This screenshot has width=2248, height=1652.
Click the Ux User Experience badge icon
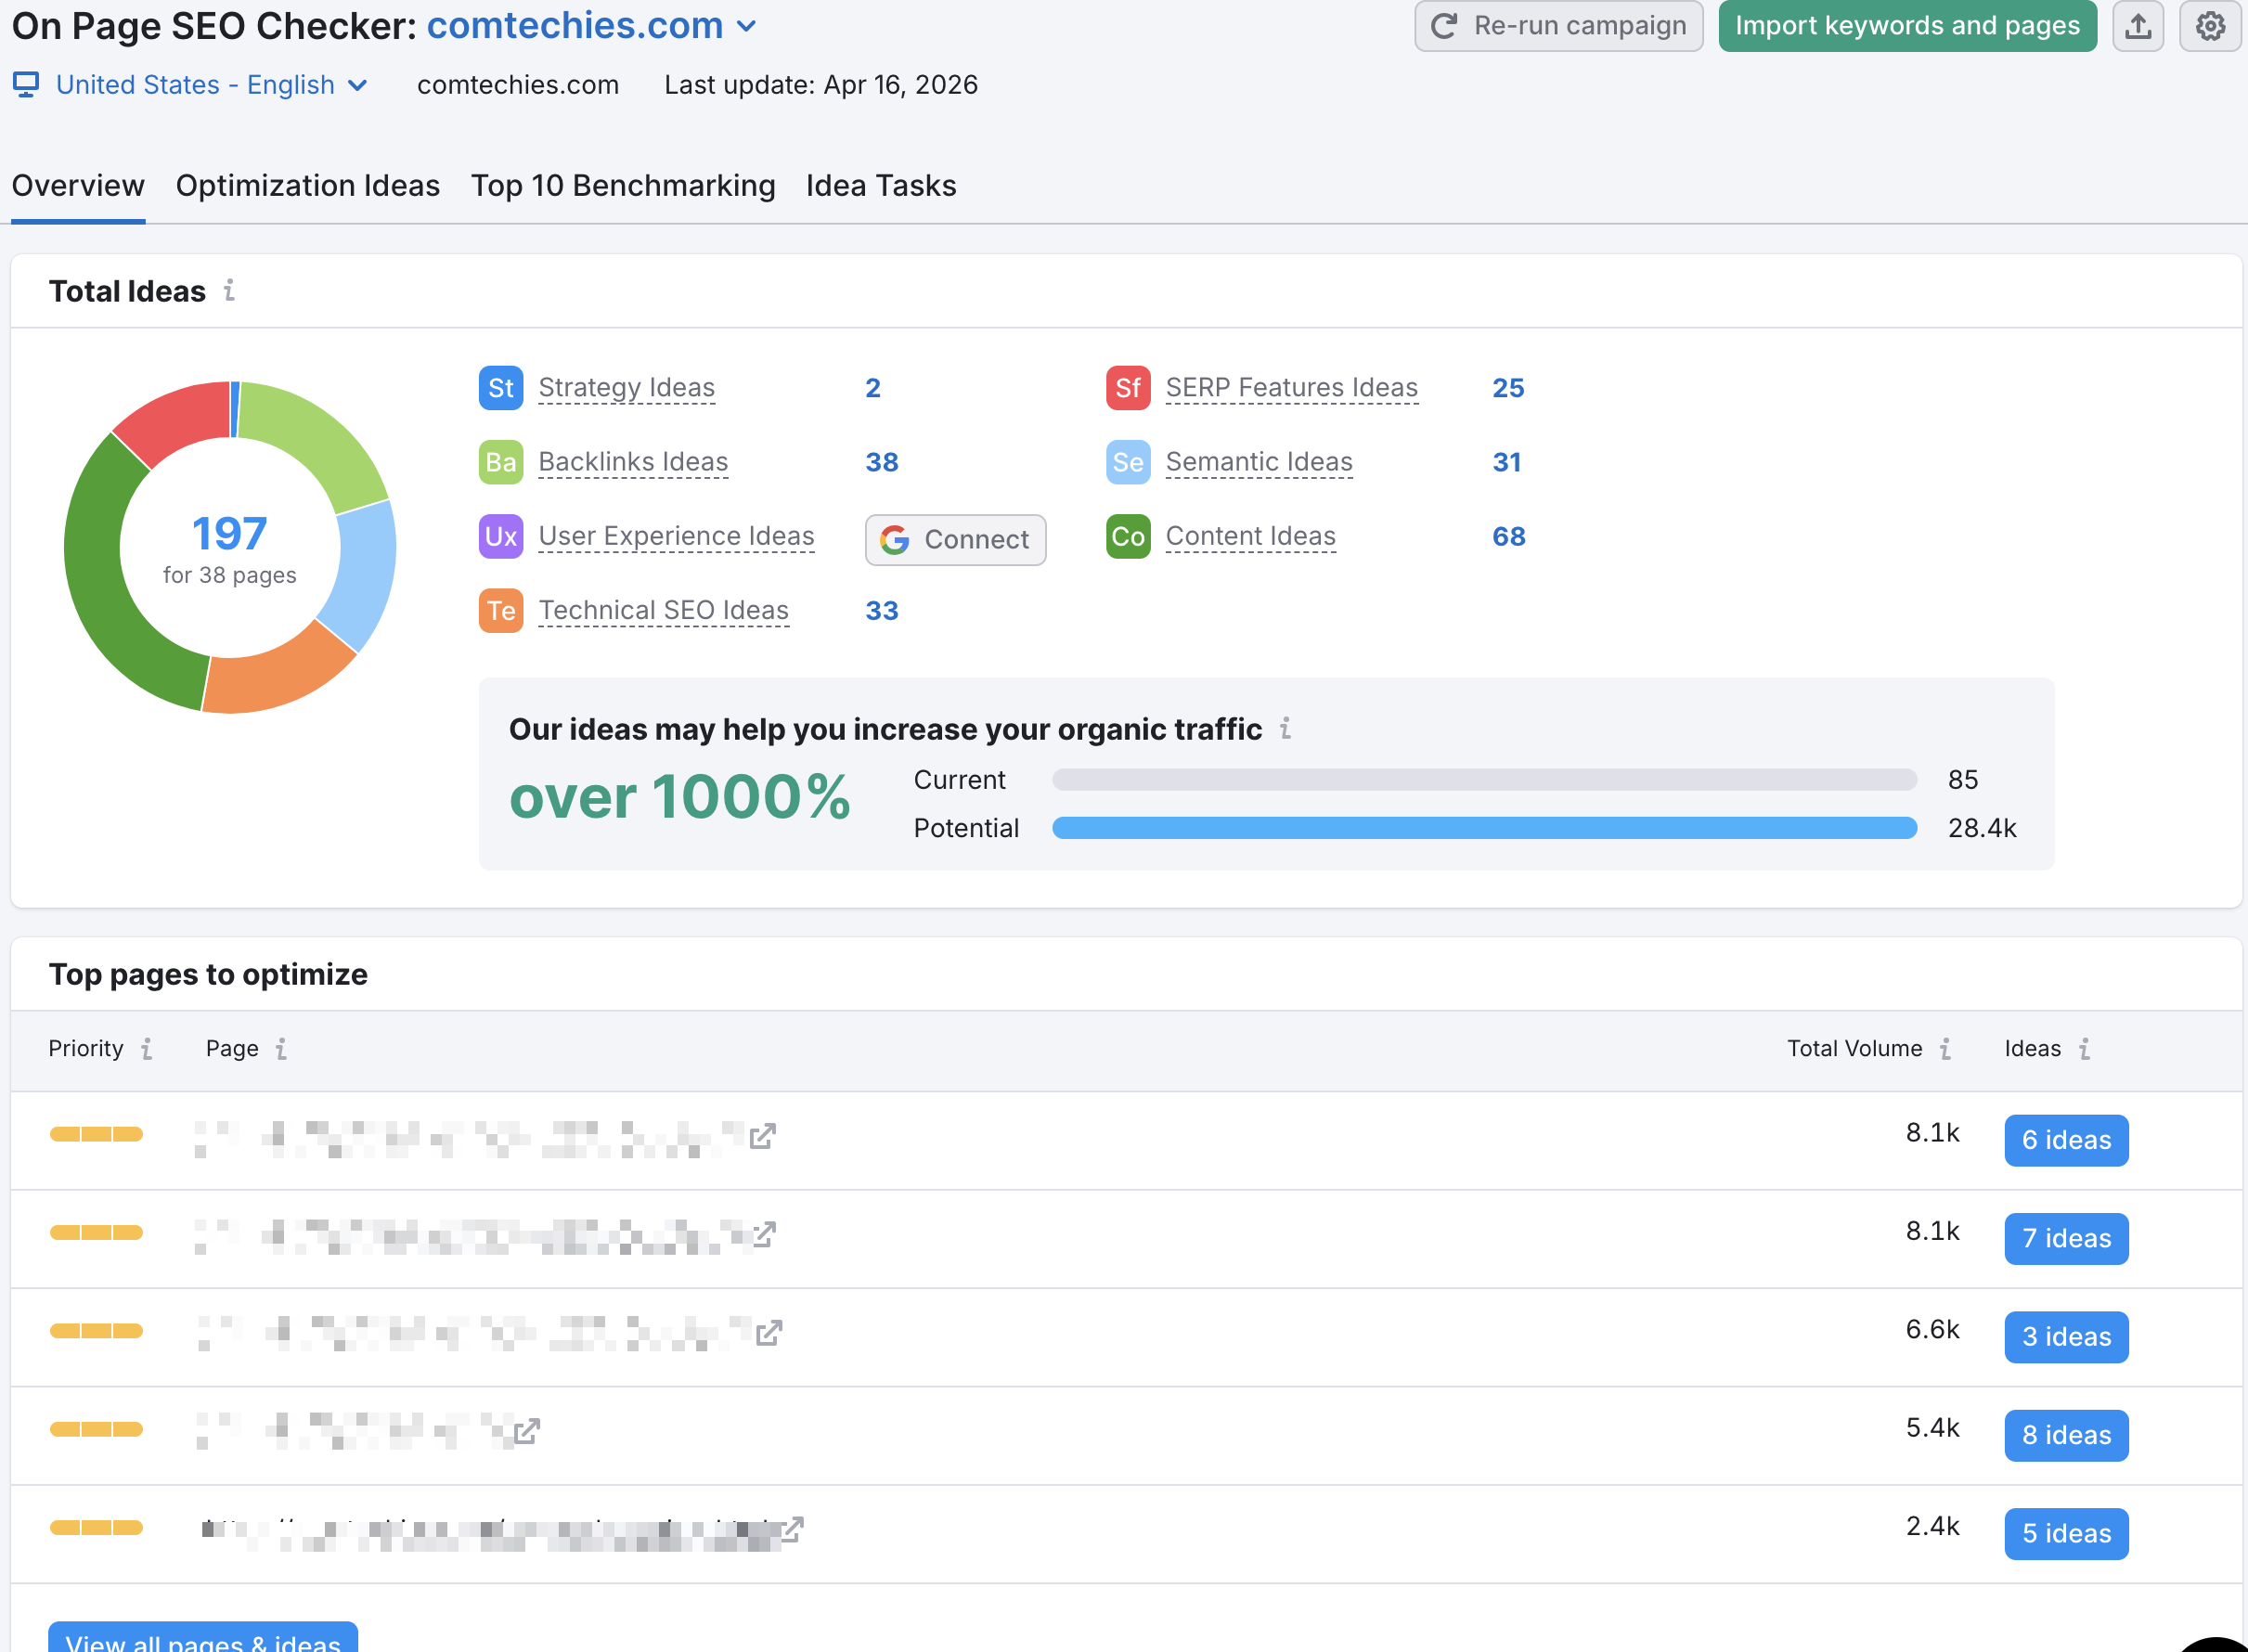[x=500, y=536]
